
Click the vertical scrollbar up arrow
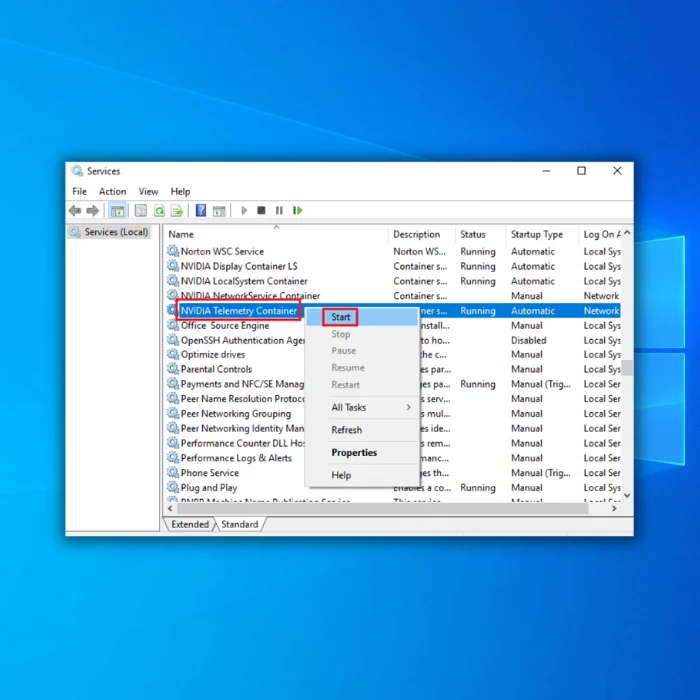click(x=627, y=233)
